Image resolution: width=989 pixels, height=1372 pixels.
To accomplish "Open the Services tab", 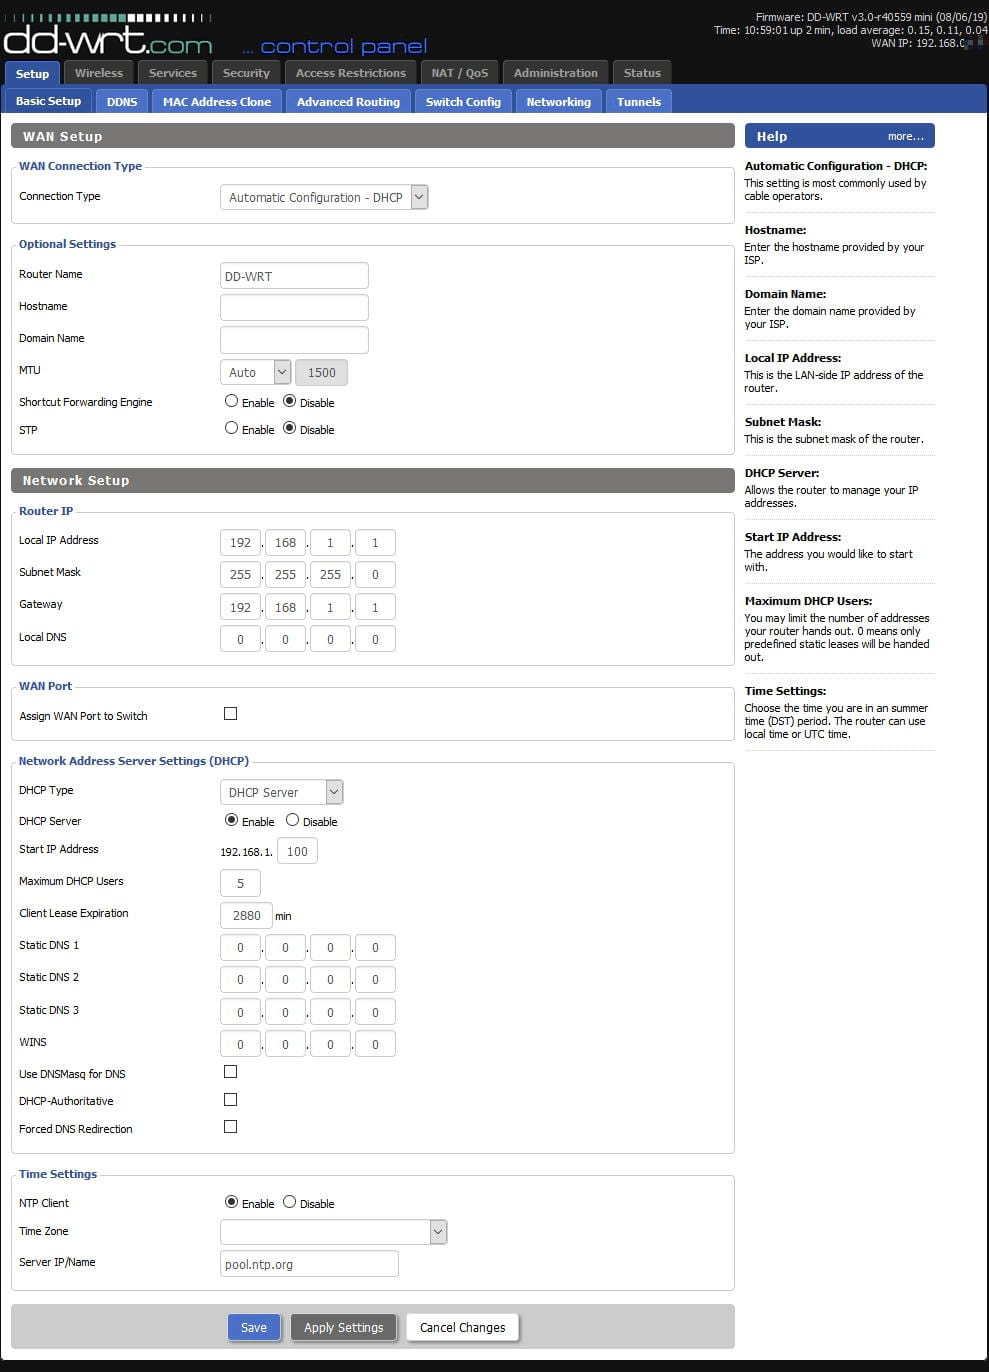I will [x=173, y=72].
